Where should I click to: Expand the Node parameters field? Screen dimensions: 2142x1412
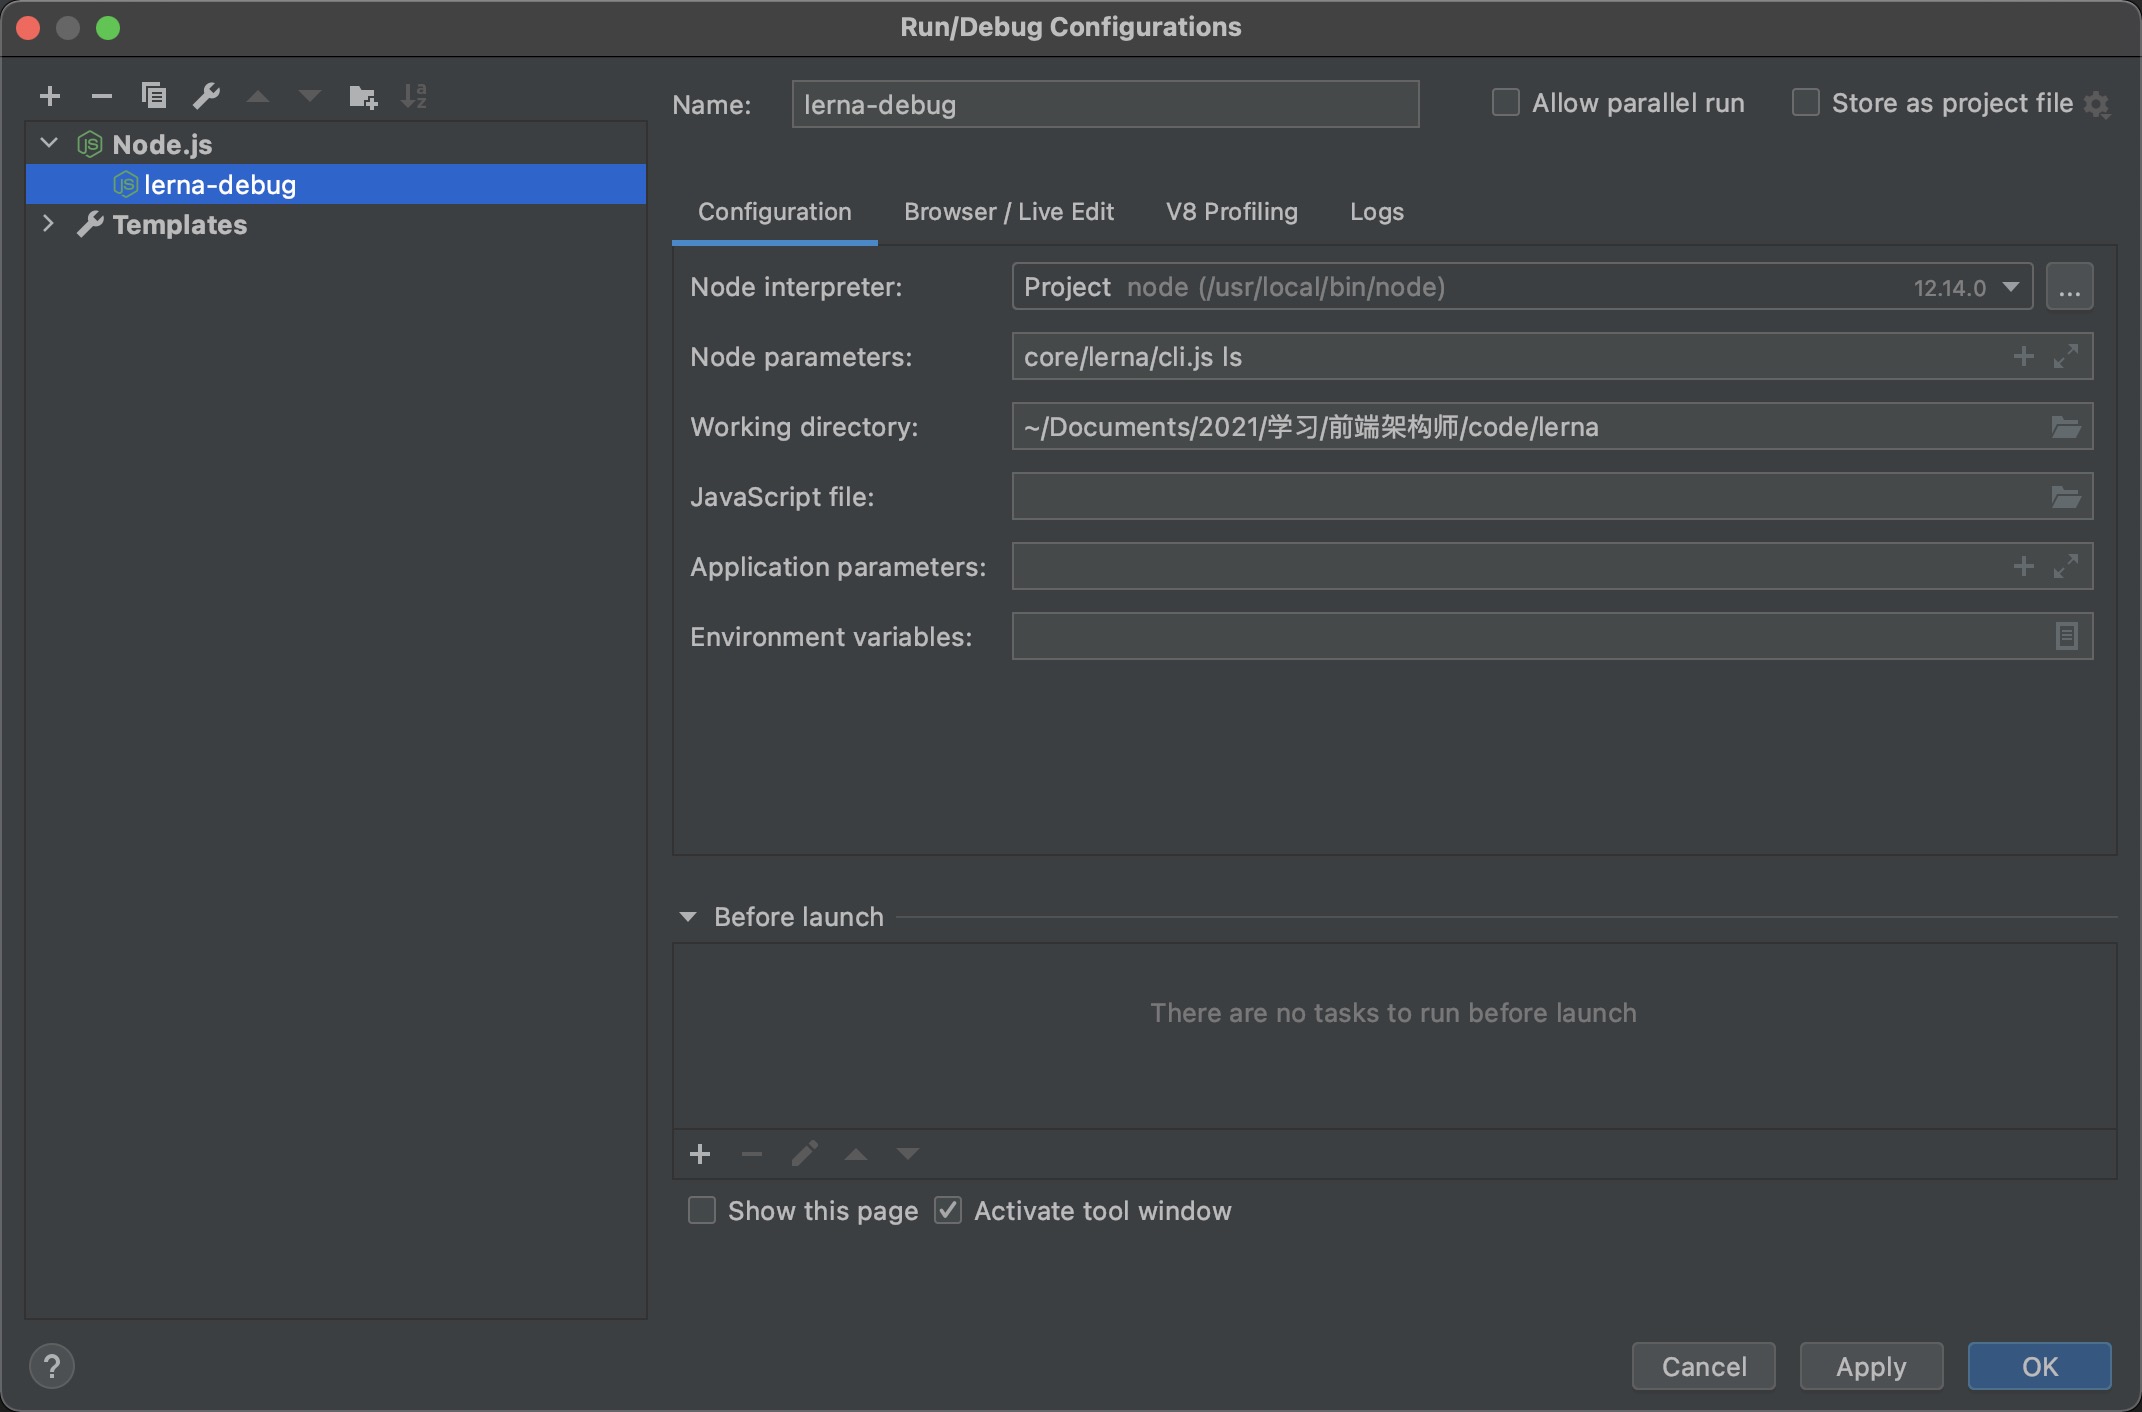[x=2066, y=356]
